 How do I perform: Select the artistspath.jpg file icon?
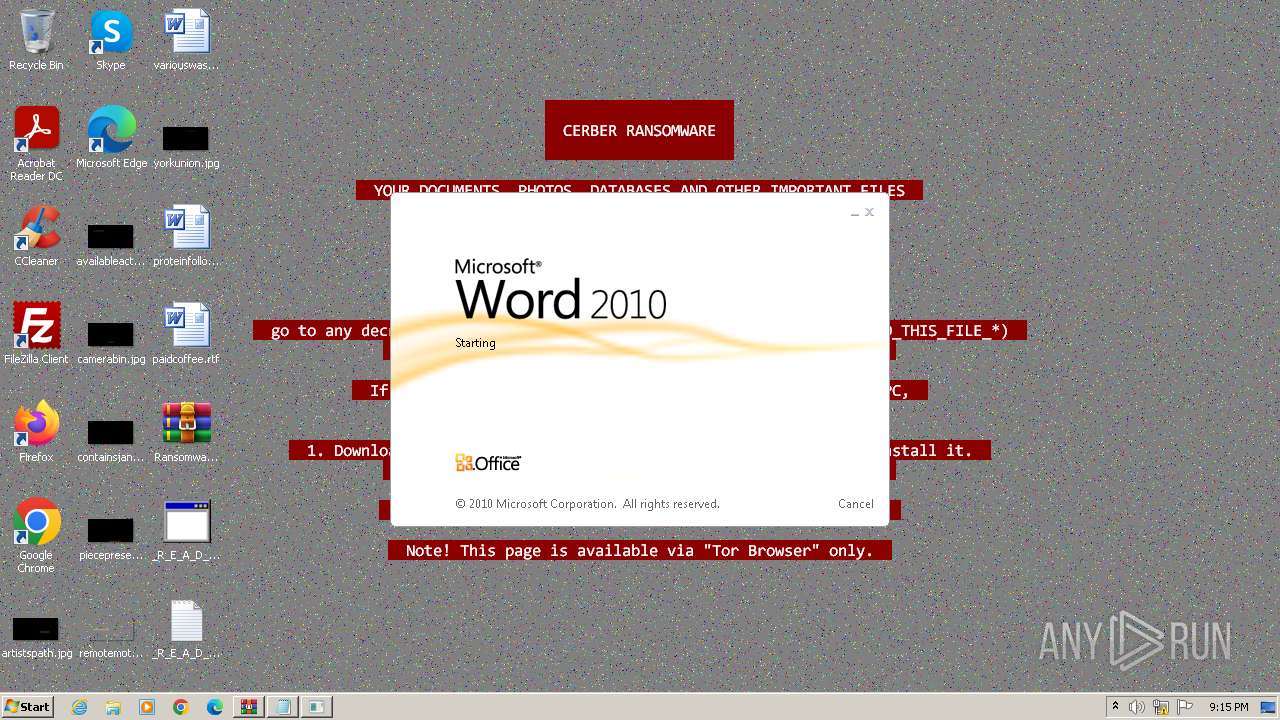click(36, 637)
